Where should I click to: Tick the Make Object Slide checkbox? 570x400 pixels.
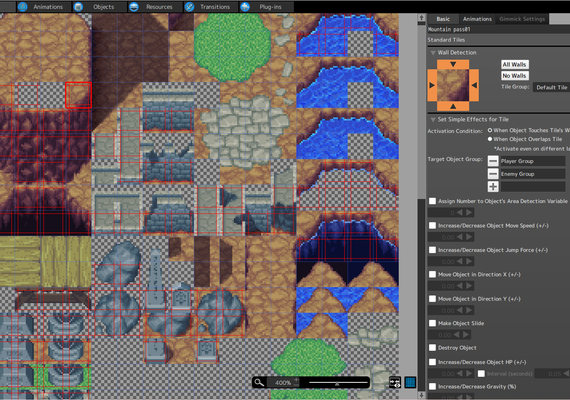click(x=432, y=323)
